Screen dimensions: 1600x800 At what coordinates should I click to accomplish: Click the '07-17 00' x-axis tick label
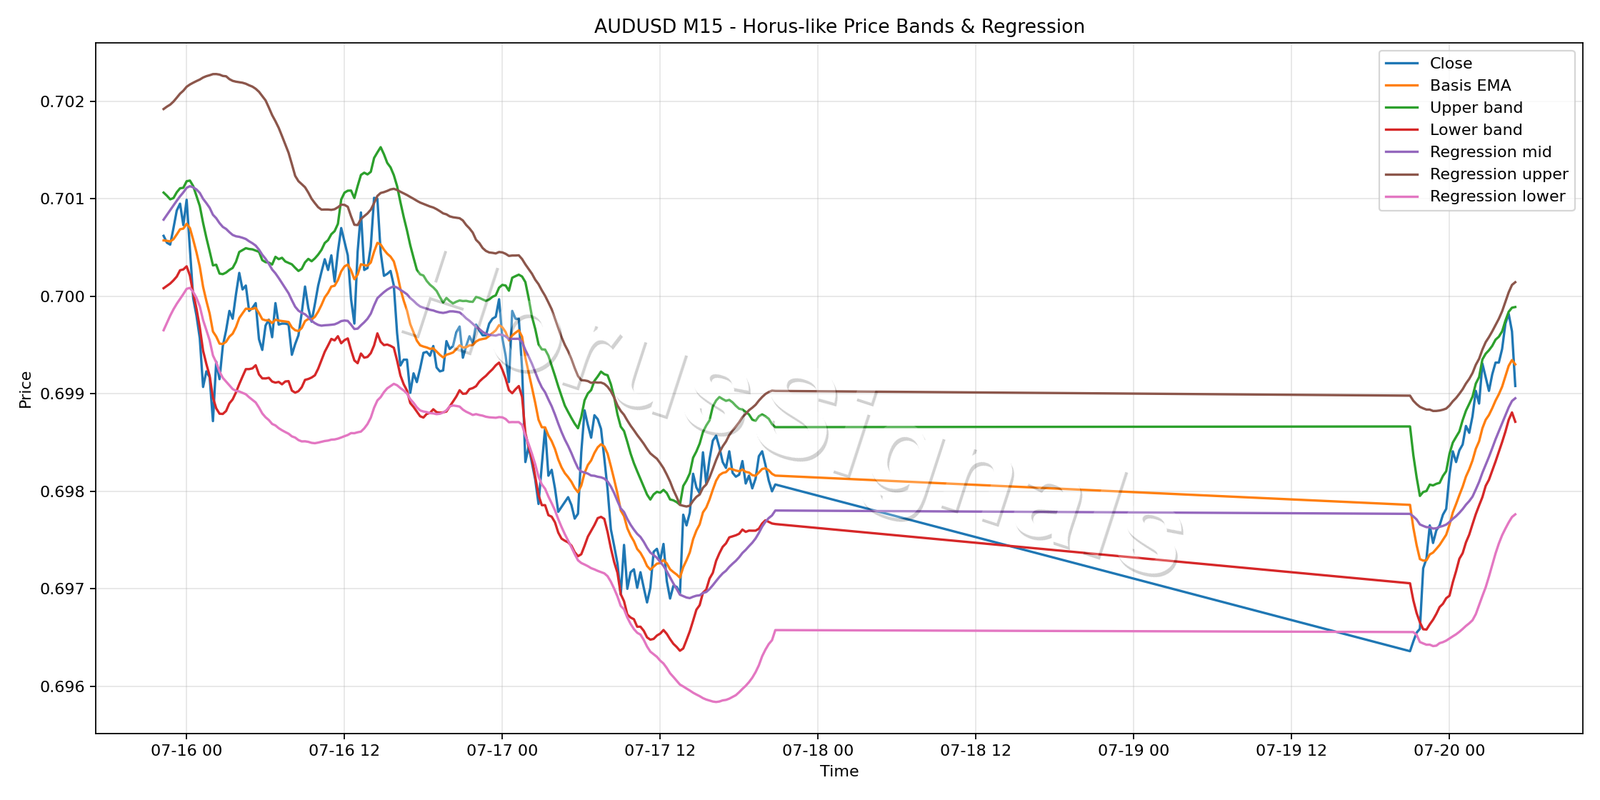[x=502, y=750]
